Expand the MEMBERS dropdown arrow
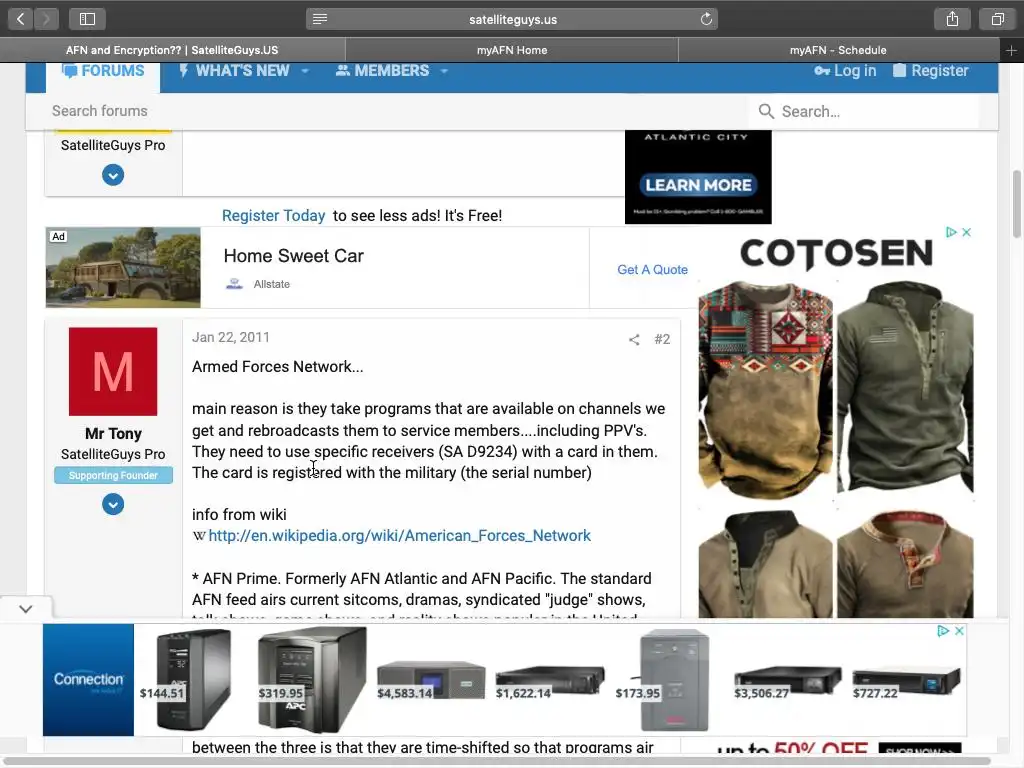The image size is (1024, 768). (444, 71)
